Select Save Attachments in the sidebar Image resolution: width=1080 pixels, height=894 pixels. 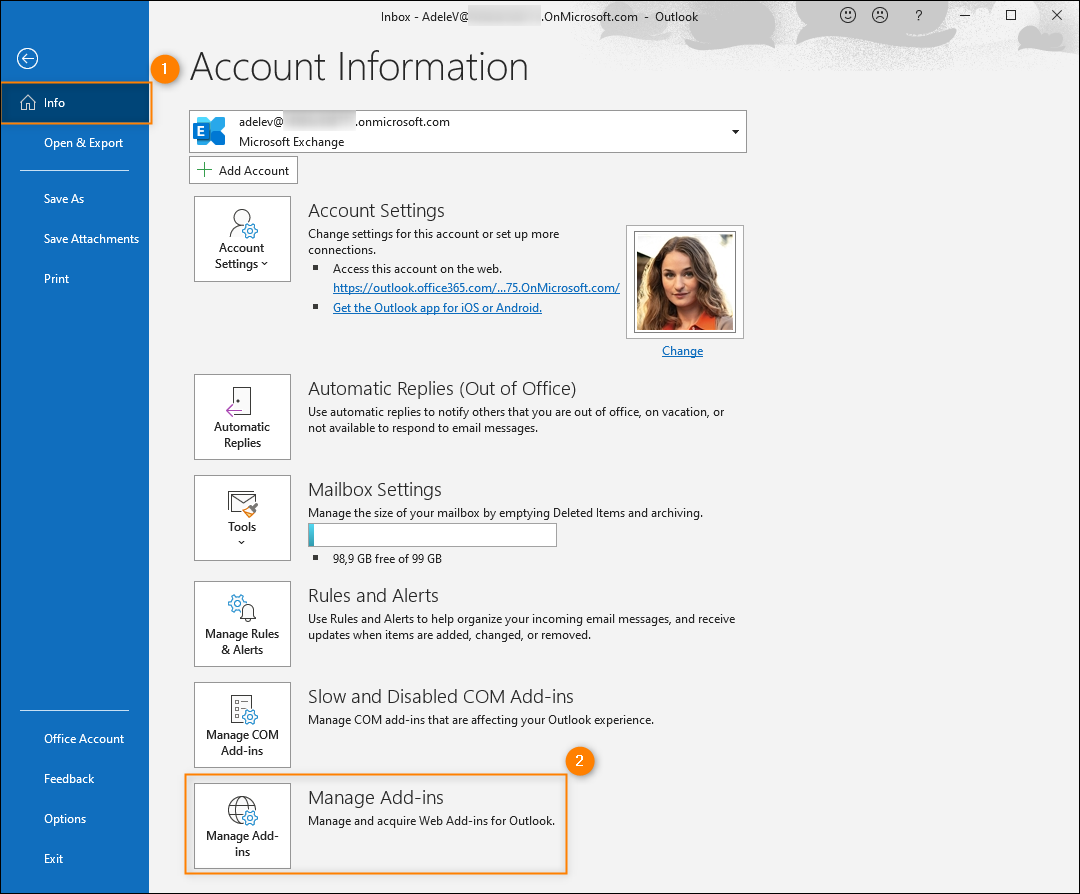tap(91, 238)
